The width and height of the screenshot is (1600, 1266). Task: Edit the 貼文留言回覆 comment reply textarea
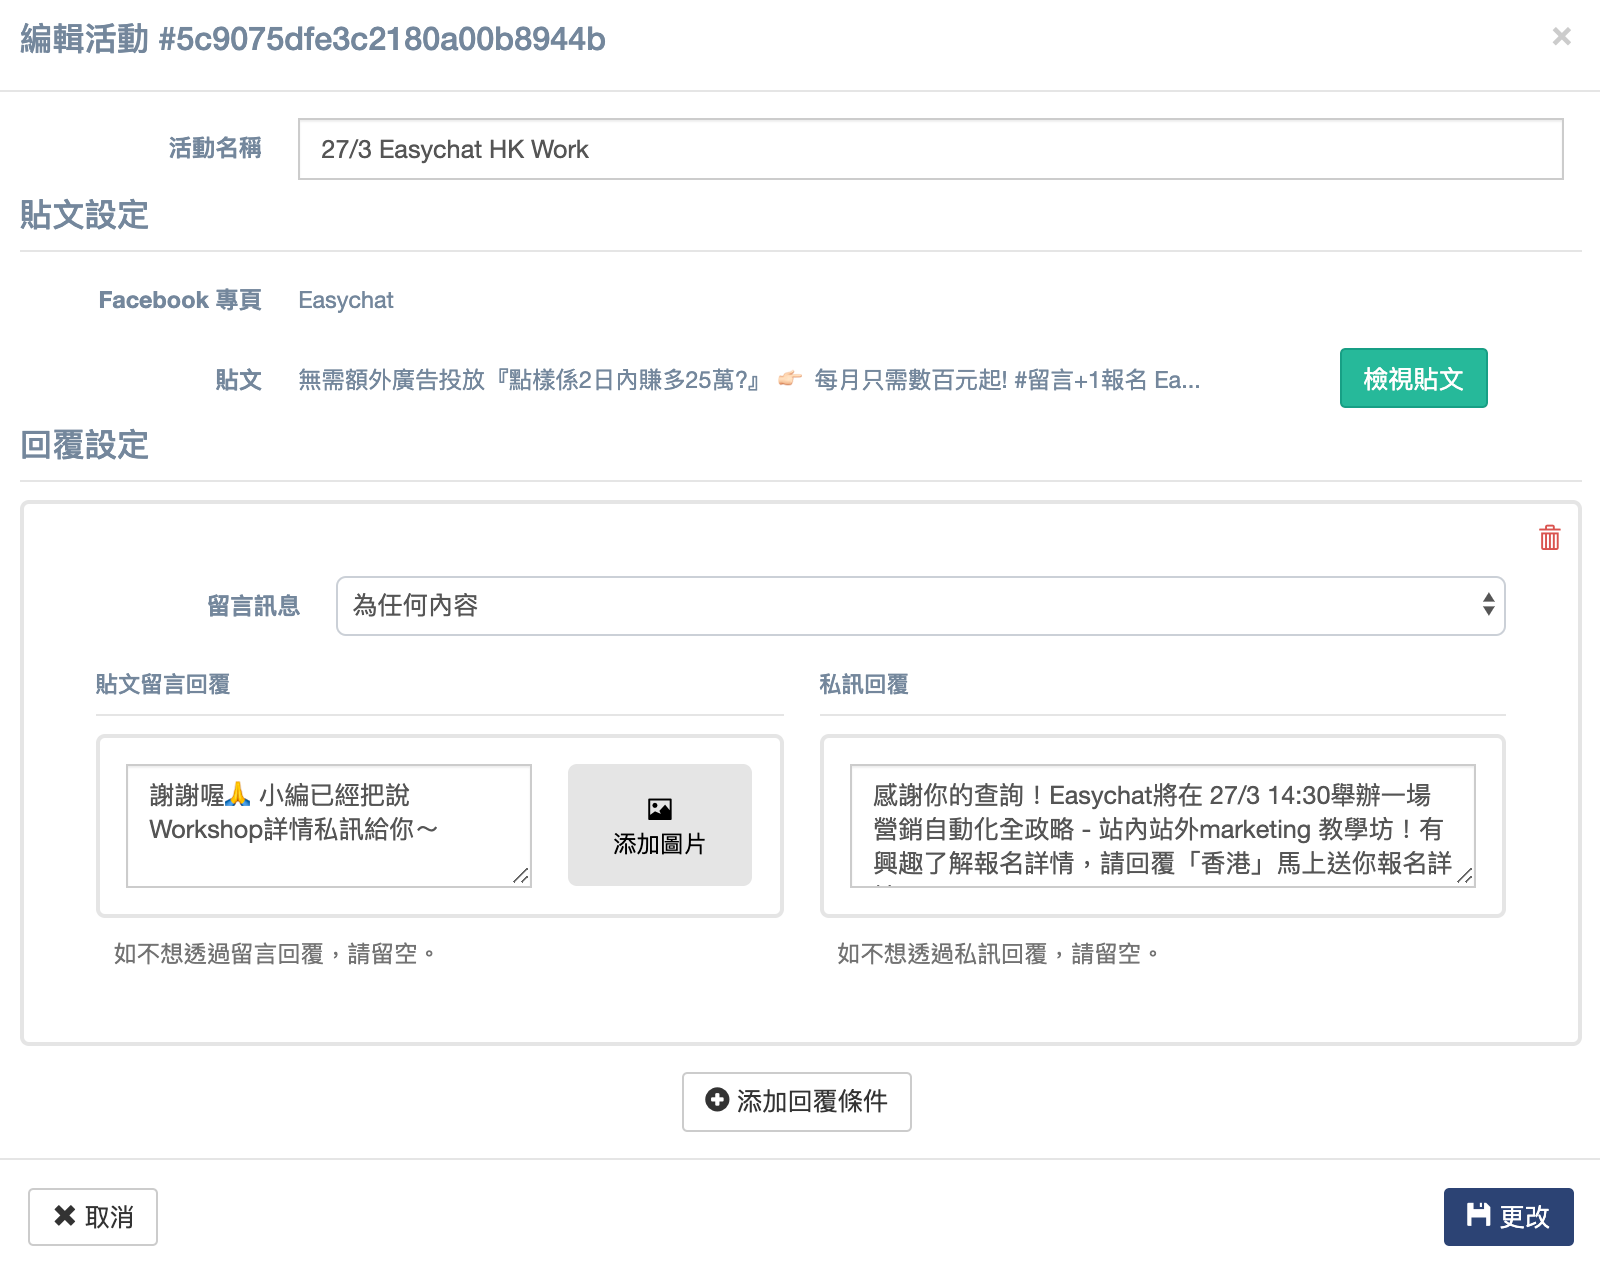tap(329, 825)
